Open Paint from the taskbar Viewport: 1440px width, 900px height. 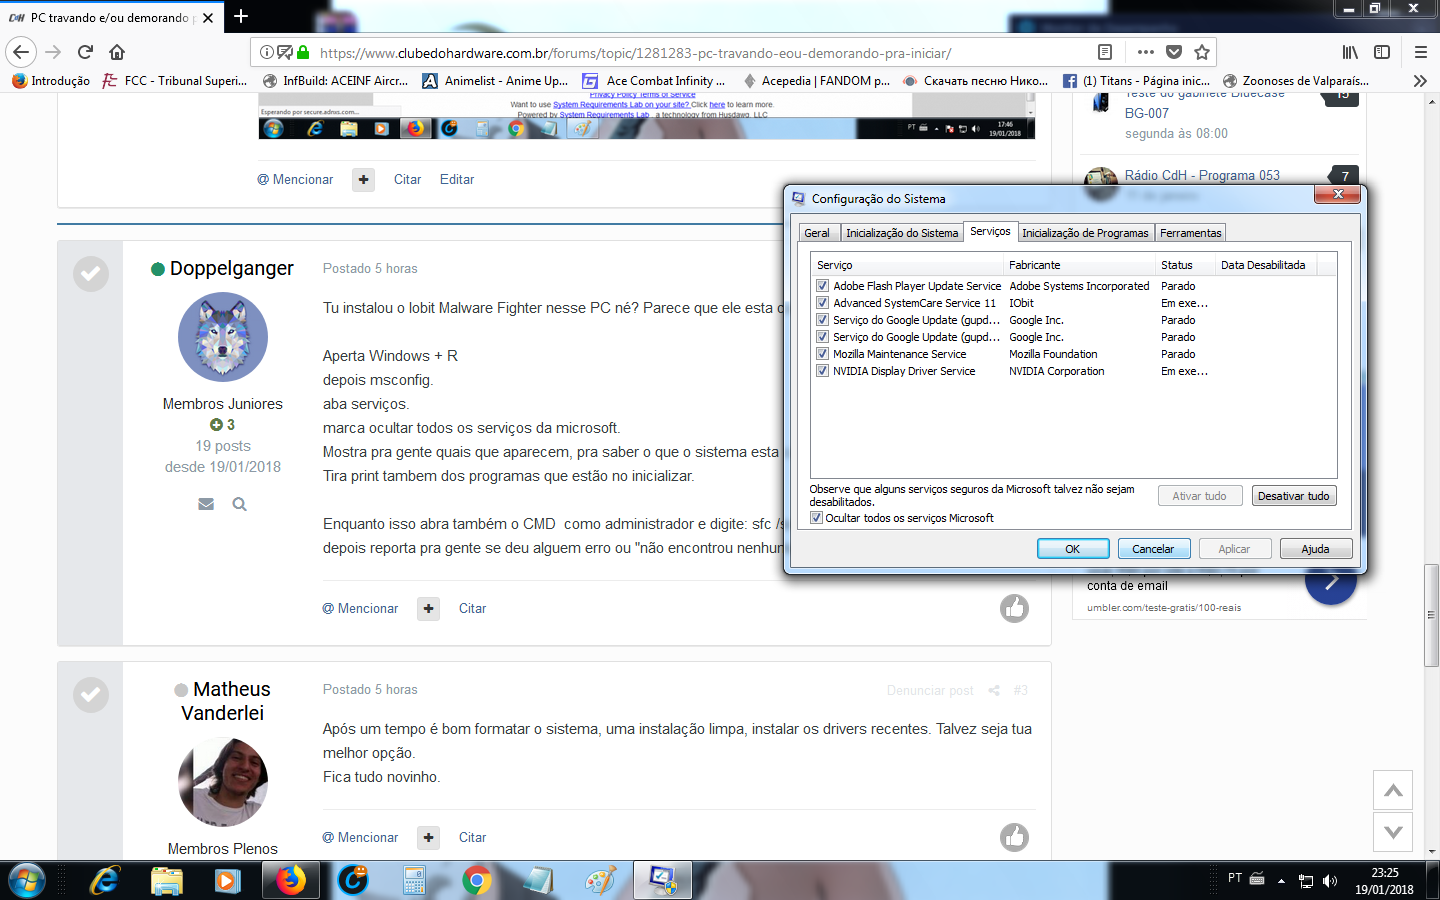[600, 880]
